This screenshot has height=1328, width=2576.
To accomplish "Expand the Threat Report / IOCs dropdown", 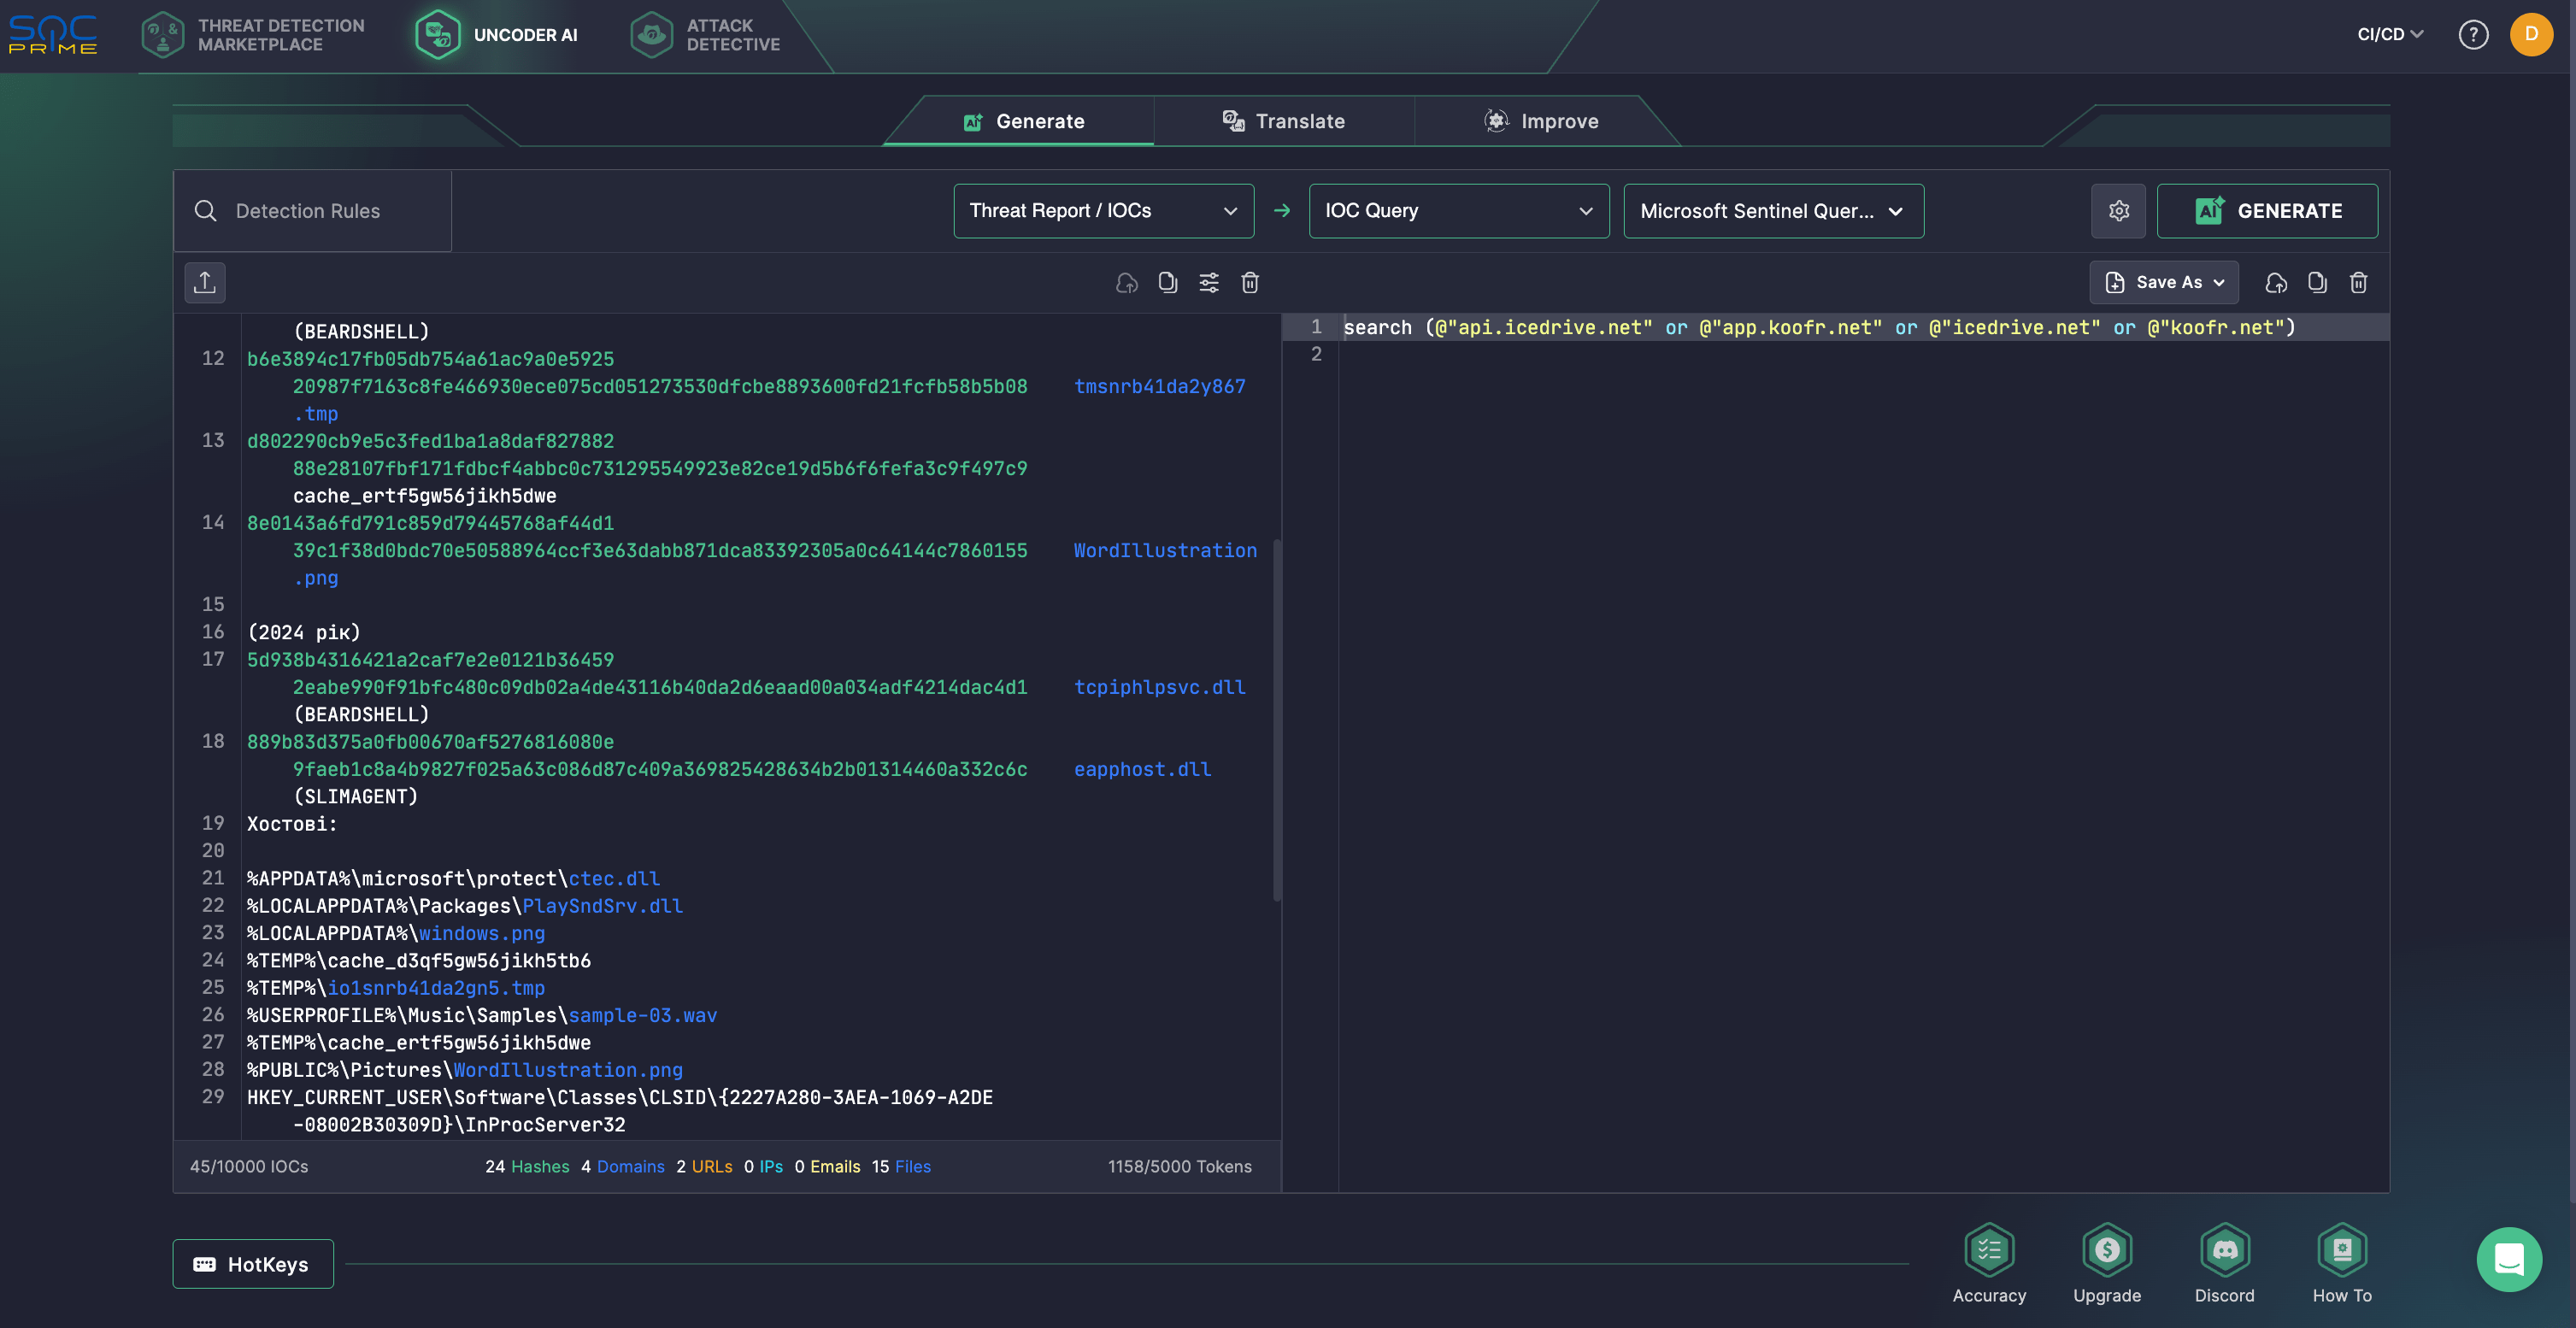I will coord(1103,211).
